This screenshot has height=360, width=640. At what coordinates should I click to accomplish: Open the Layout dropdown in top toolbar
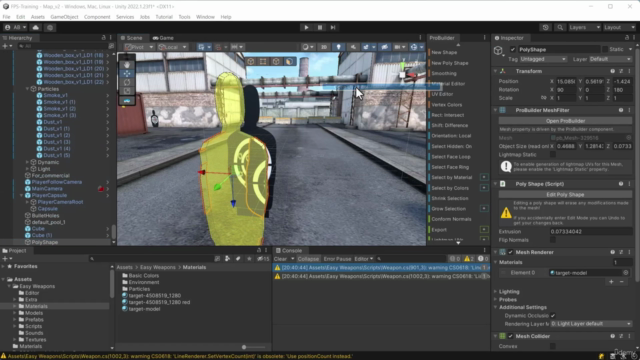[x=619, y=27]
